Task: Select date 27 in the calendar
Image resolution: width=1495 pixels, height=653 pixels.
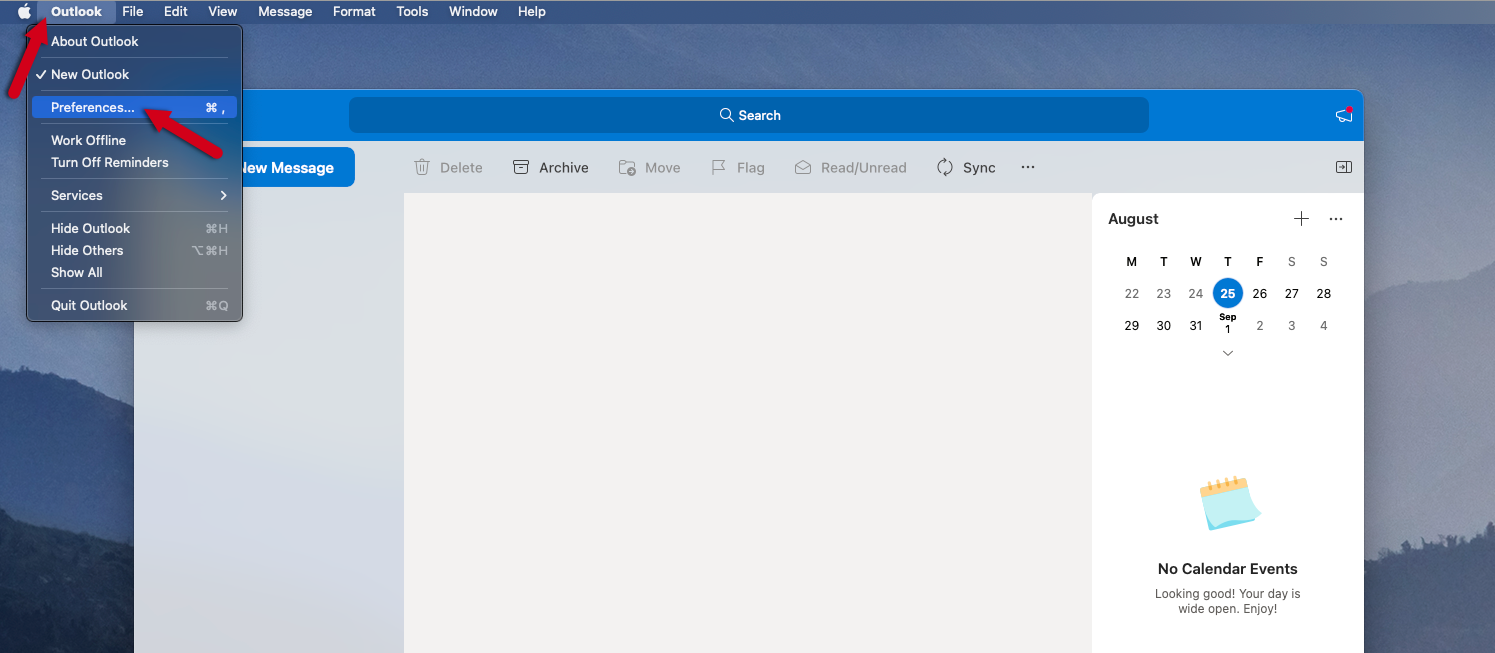Action: click(1292, 293)
